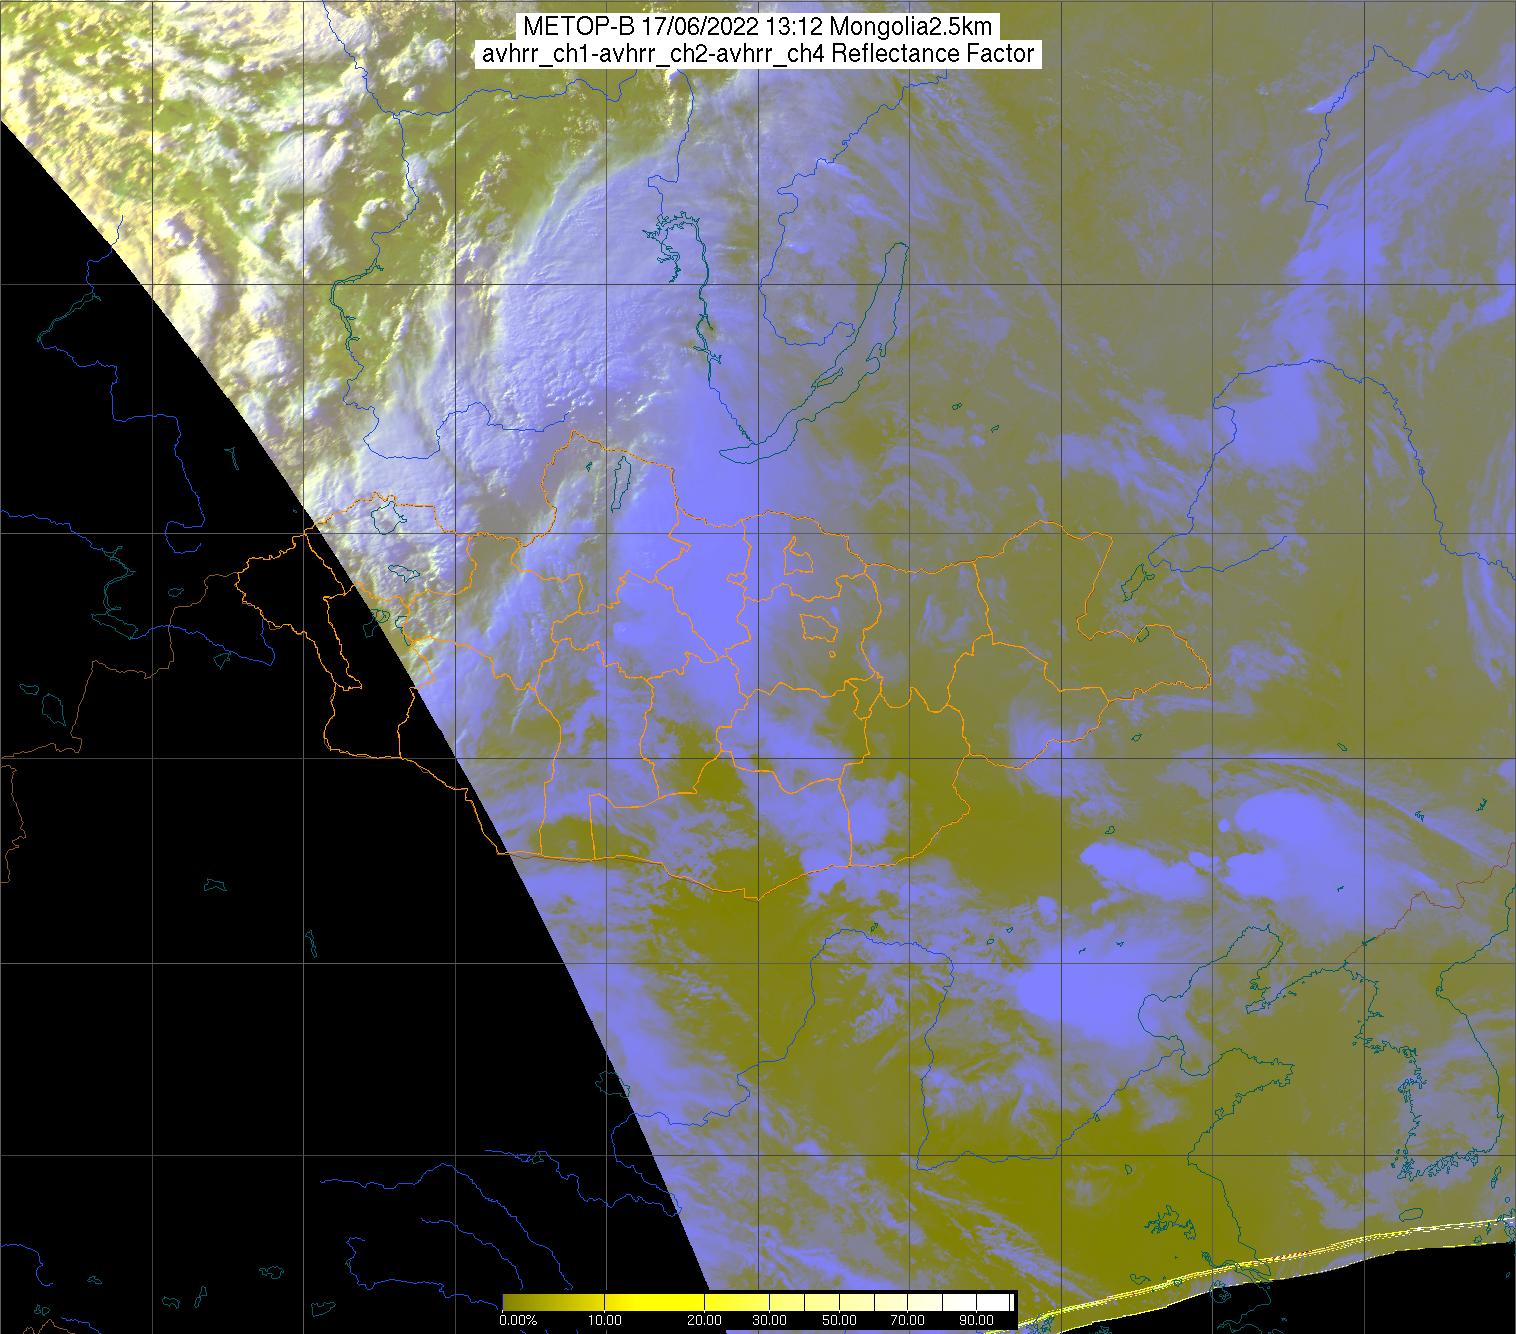This screenshot has height=1334, width=1516.
Task: Click the METOP-B 17/06/2022 13:12 title text
Action: [x=758, y=27]
